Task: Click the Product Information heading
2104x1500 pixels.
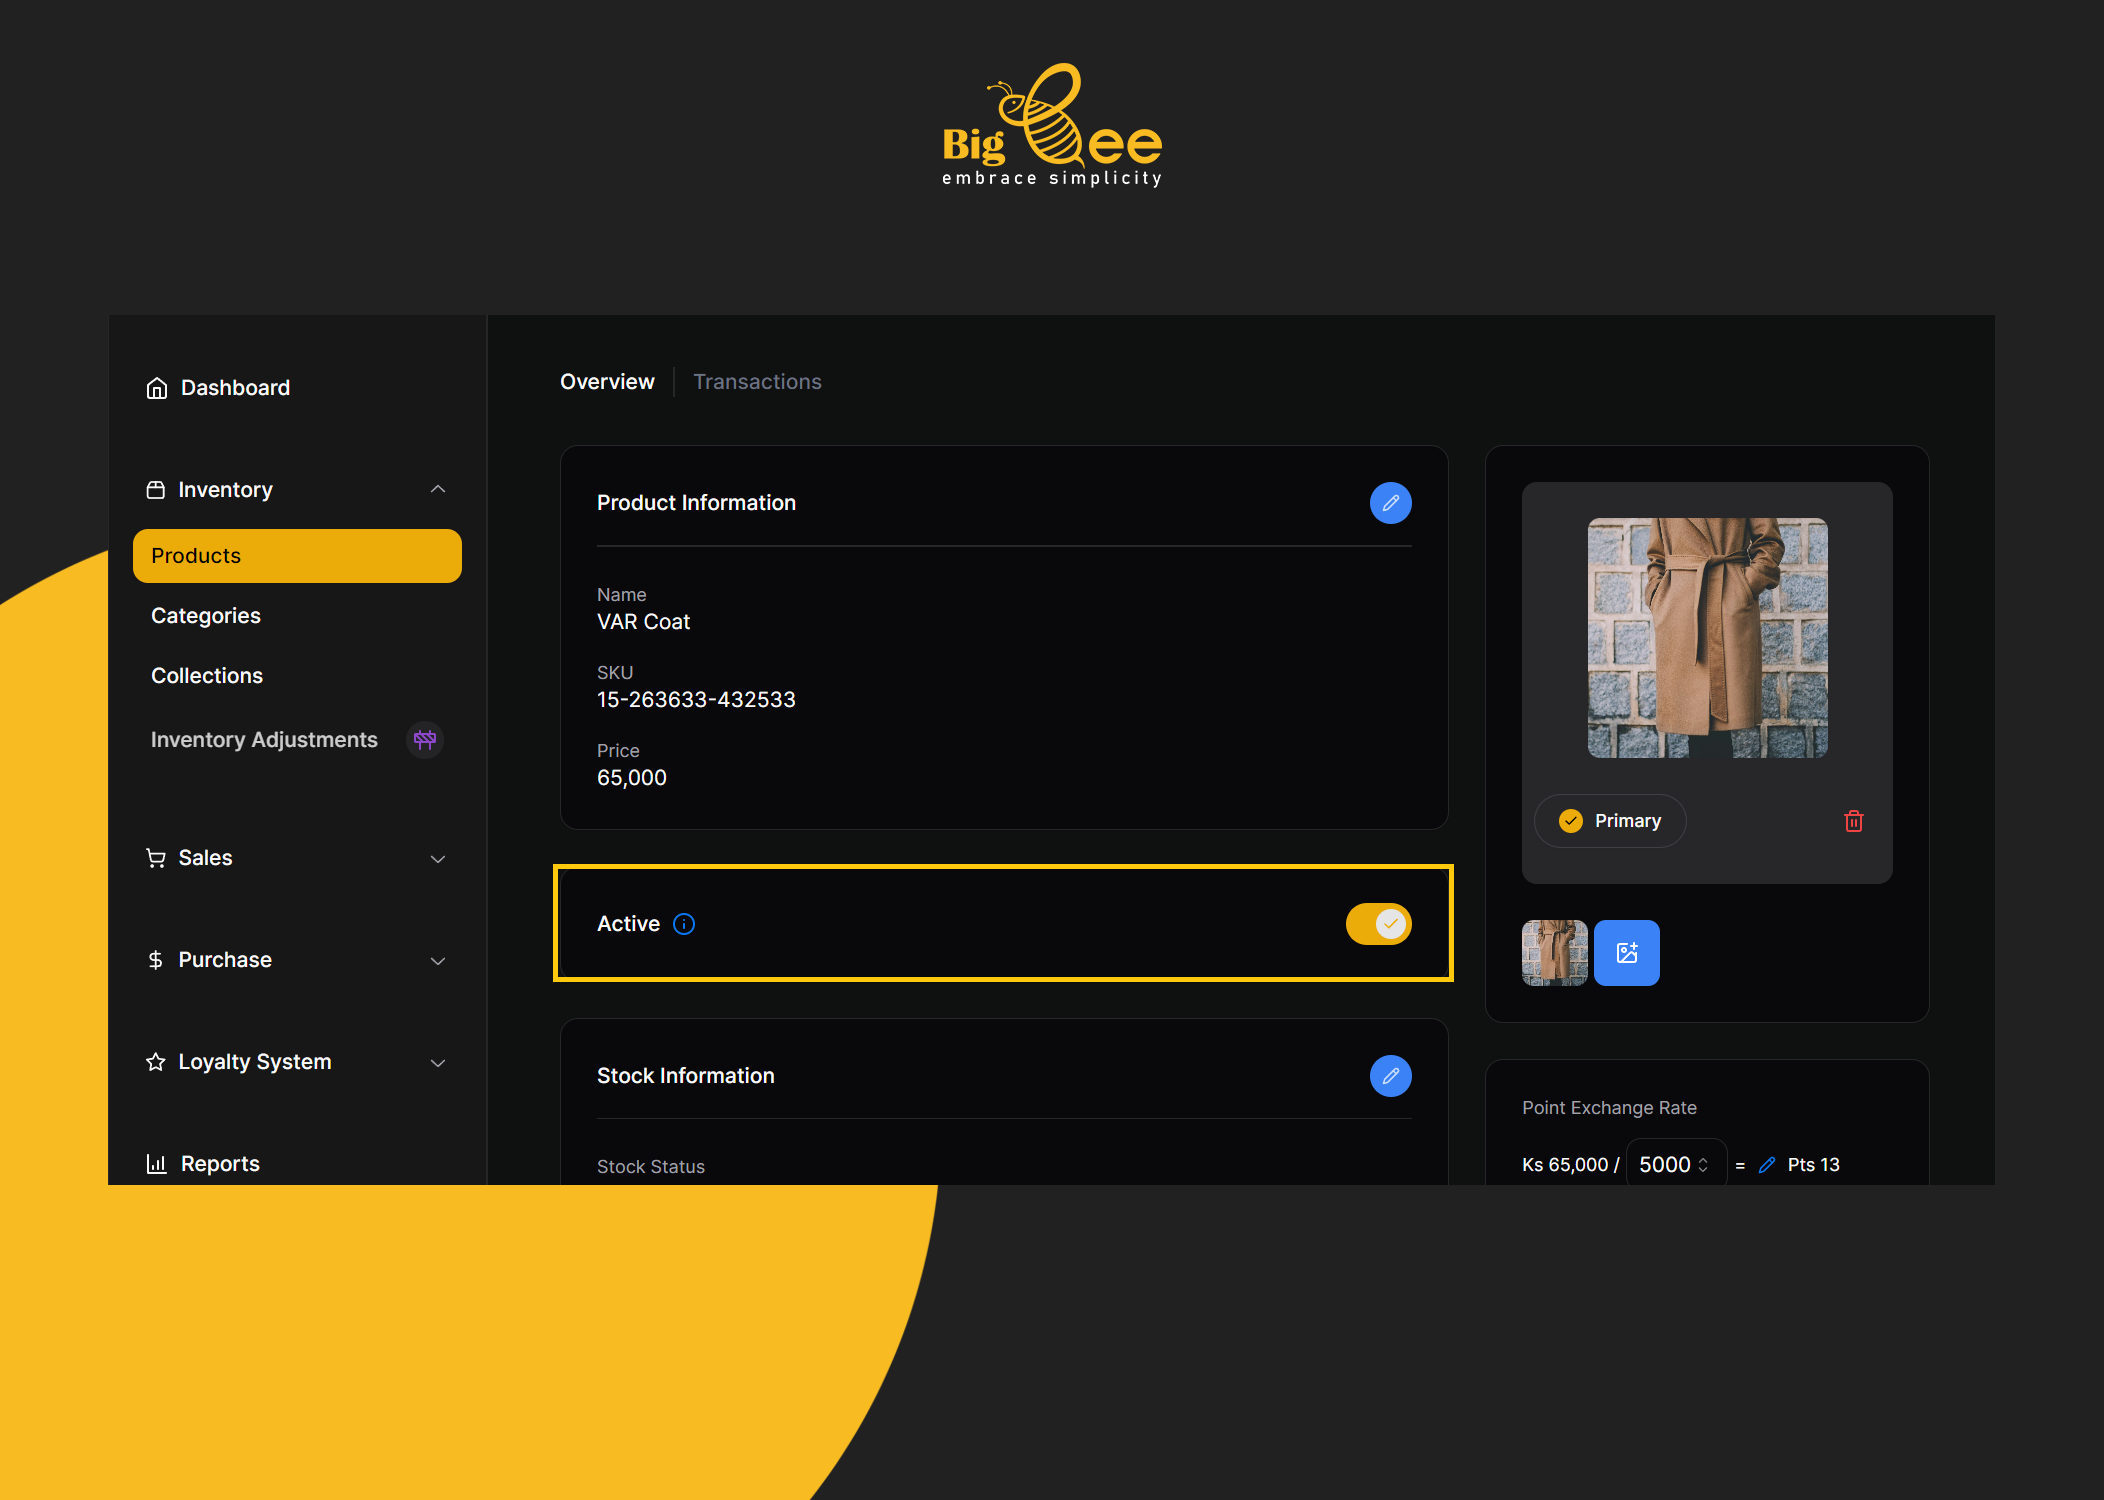Action: [696, 503]
